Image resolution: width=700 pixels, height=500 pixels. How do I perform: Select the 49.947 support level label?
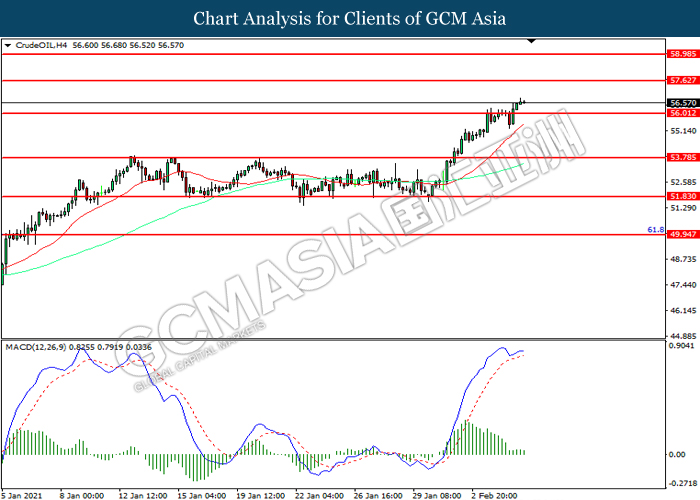pyautogui.click(x=683, y=234)
